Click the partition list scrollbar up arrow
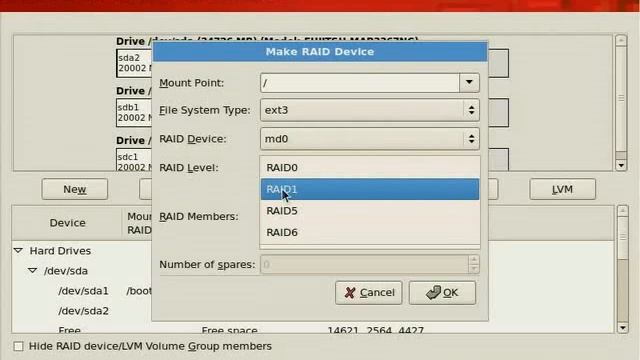 [622, 211]
